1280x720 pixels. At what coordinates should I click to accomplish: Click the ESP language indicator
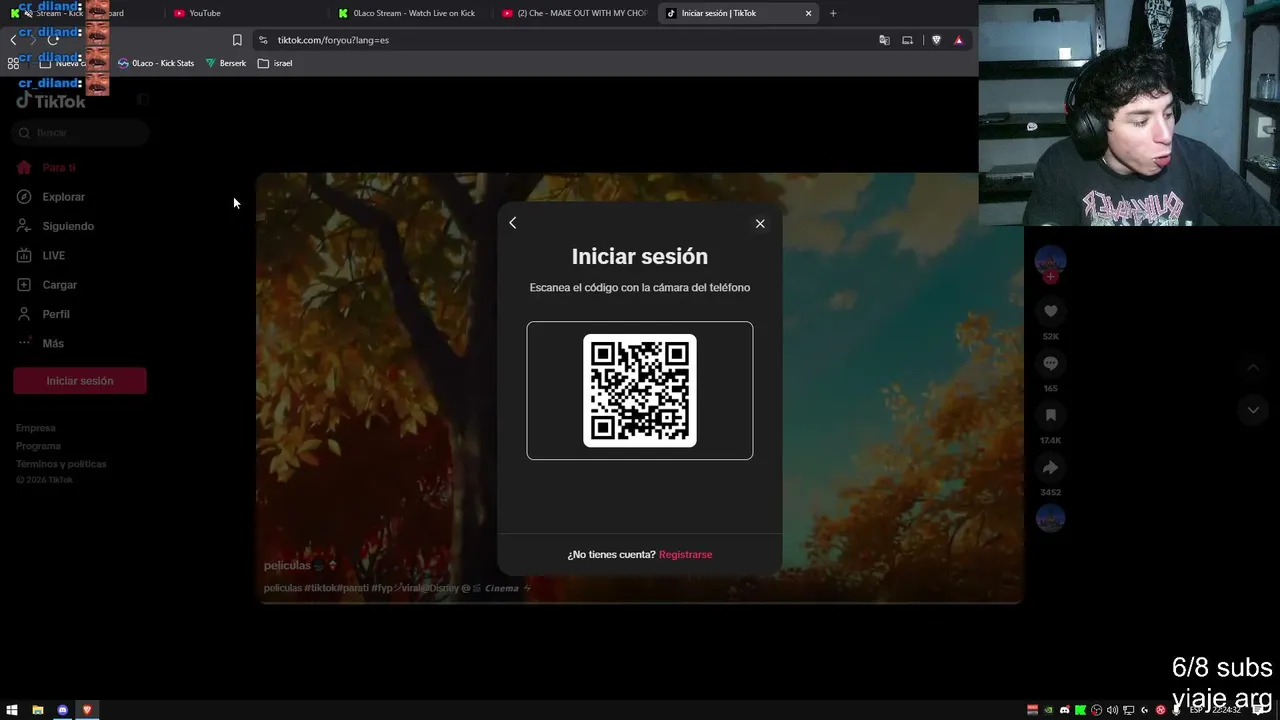[x=1196, y=710]
